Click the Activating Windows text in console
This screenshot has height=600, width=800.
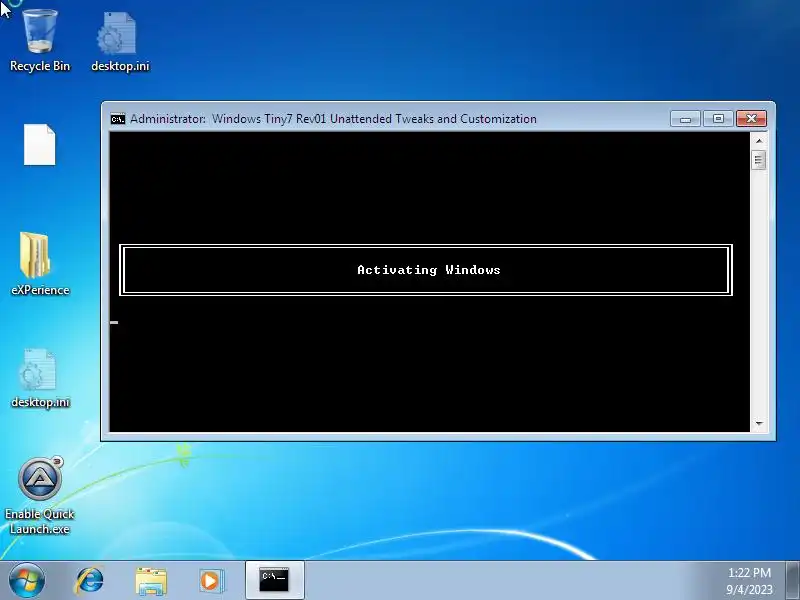(429, 270)
